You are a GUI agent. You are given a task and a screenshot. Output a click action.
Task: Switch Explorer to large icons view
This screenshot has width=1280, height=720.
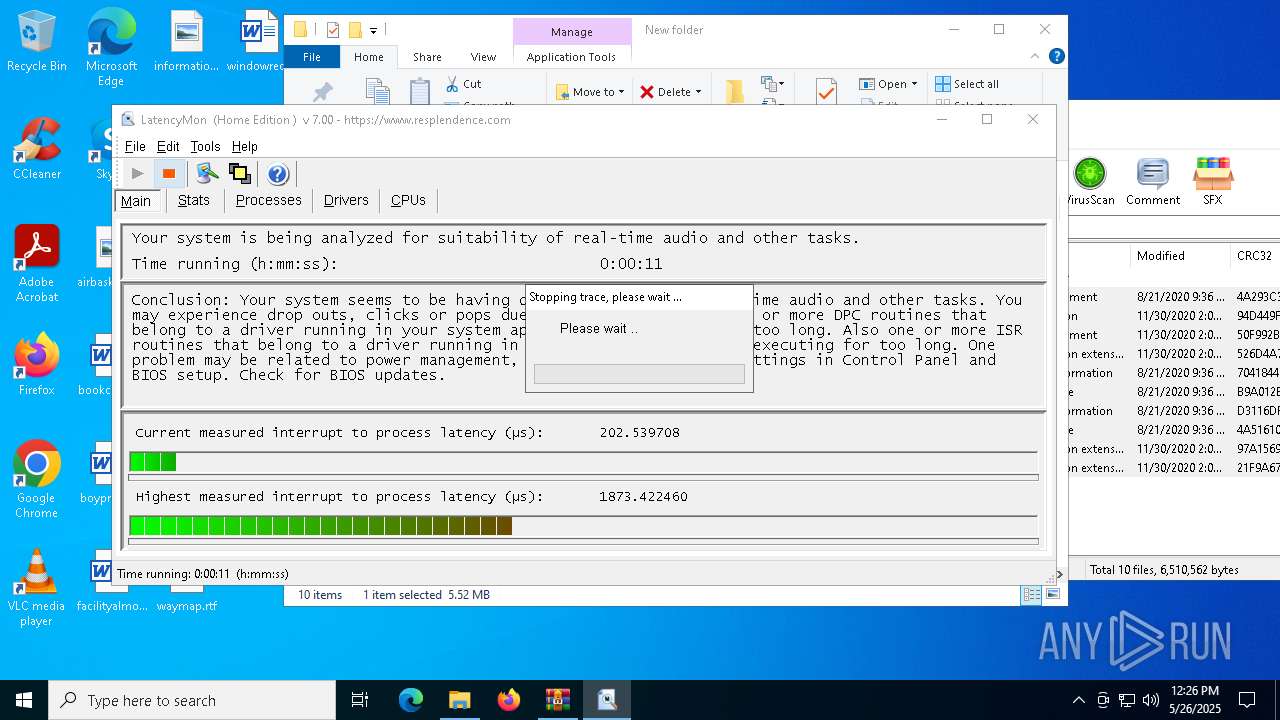click(x=1052, y=595)
